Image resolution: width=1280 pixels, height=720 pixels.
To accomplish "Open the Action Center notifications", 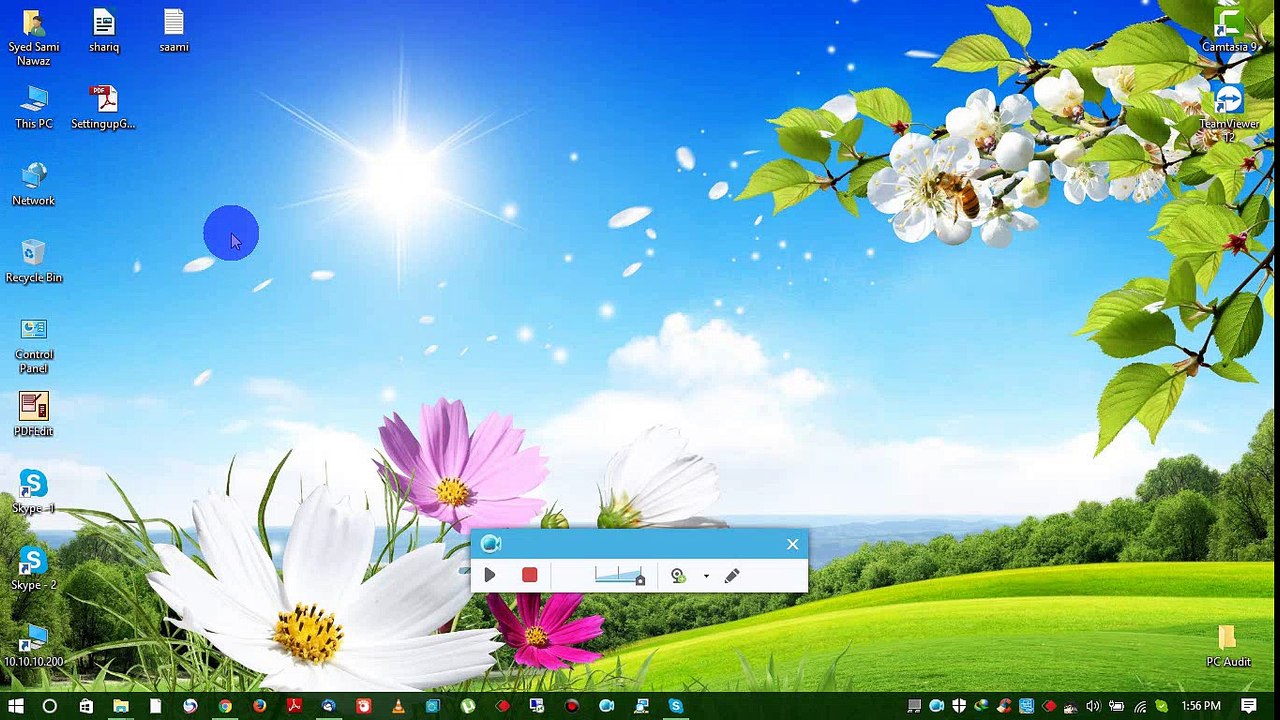I will pyautogui.click(x=1249, y=706).
